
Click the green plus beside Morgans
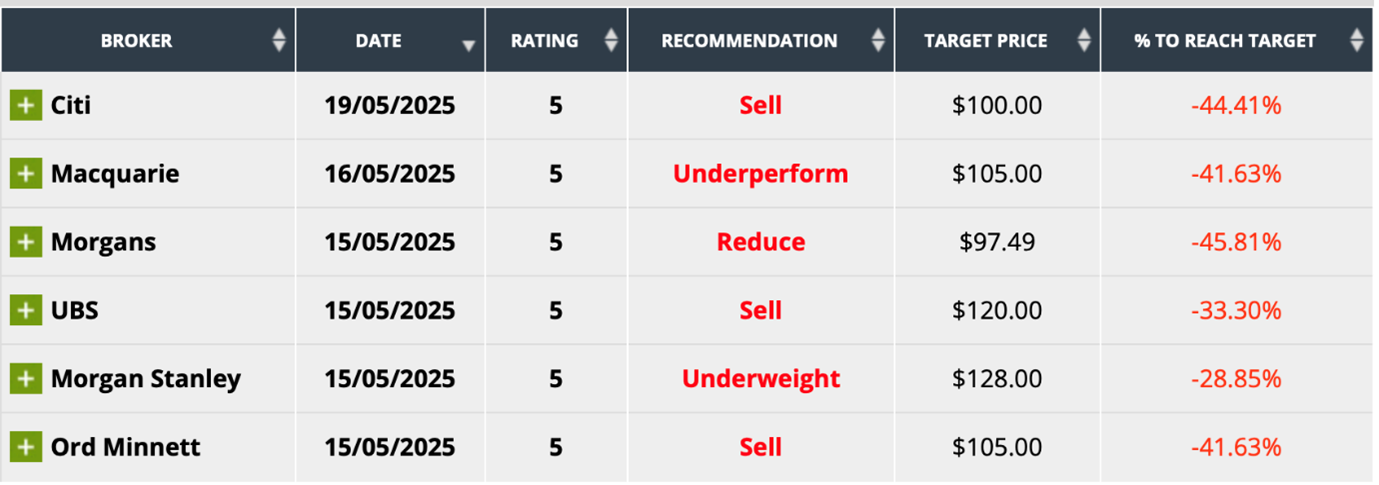click(26, 242)
